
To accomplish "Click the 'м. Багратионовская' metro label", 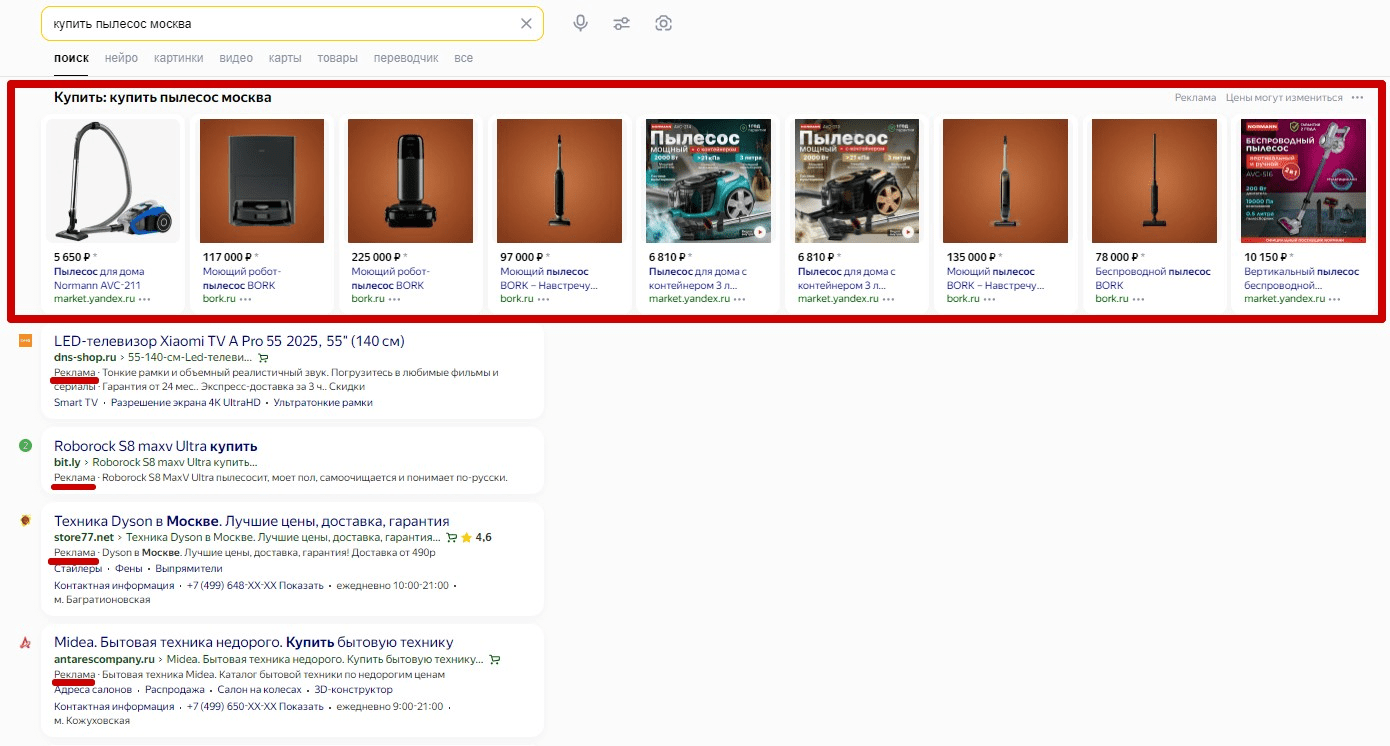I will click(102, 600).
